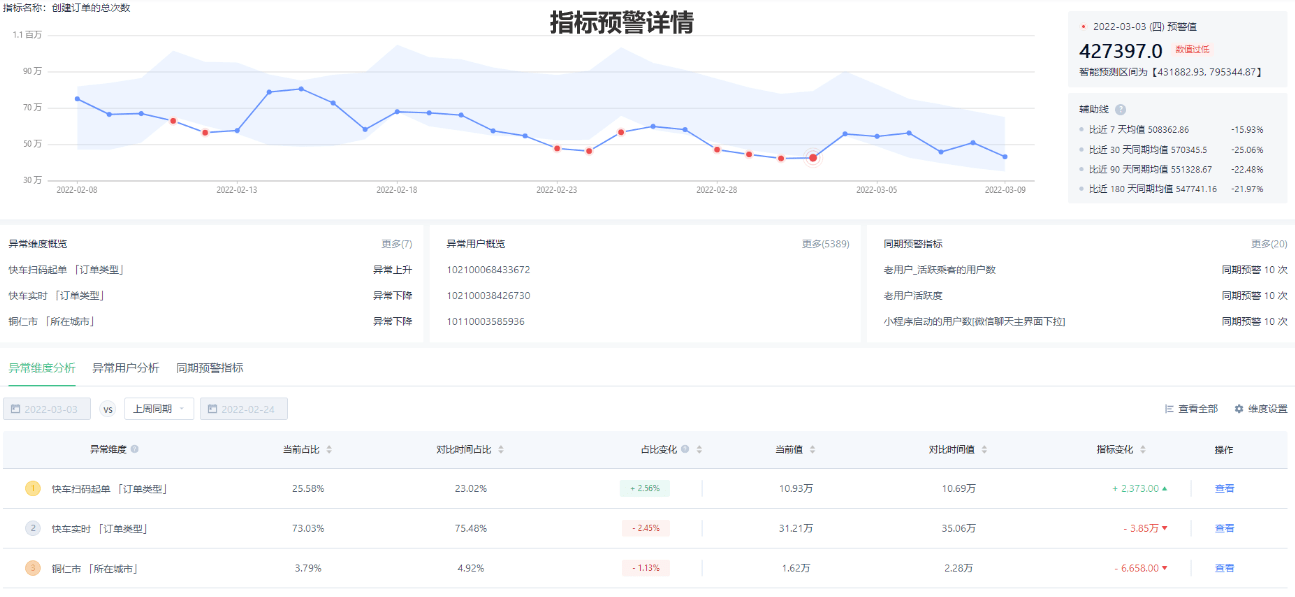
Task: Sort the table by 对比时间占比
Action: (501, 450)
